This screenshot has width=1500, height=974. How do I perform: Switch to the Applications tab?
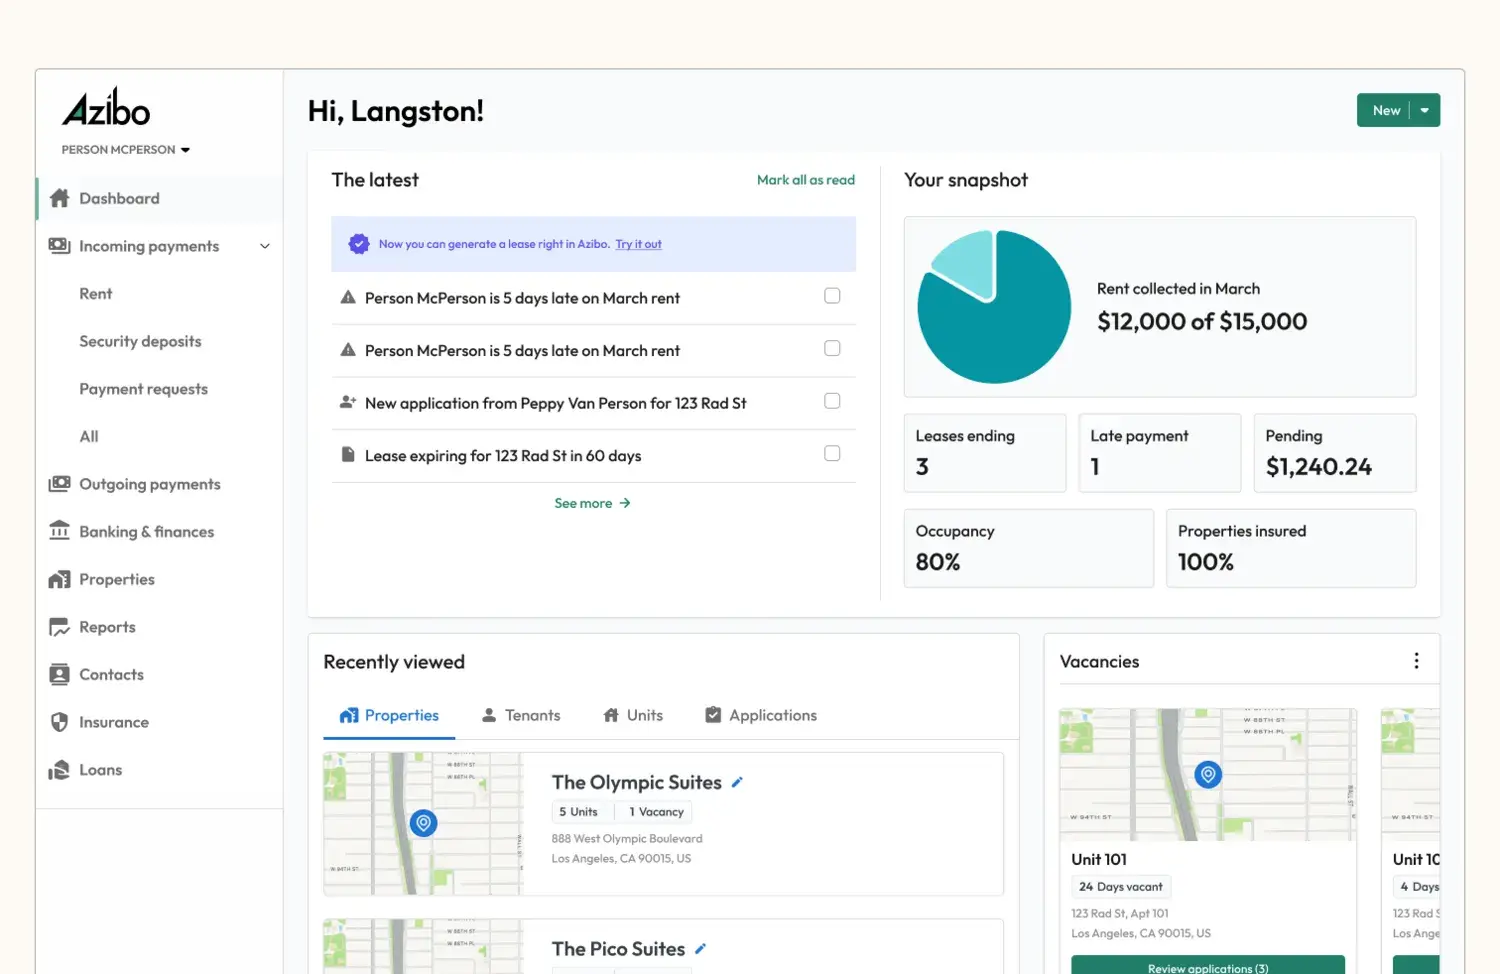(761, 716)
